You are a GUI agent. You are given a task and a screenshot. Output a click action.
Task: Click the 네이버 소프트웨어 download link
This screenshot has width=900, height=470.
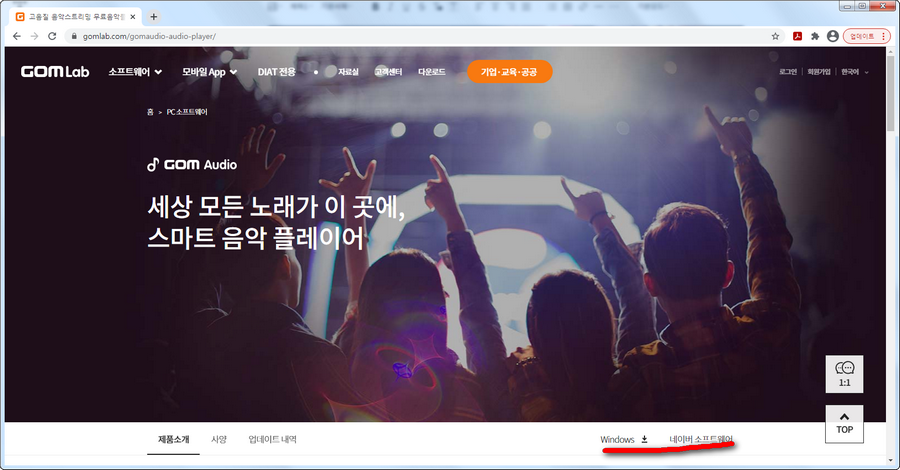[x=701, y=439]
